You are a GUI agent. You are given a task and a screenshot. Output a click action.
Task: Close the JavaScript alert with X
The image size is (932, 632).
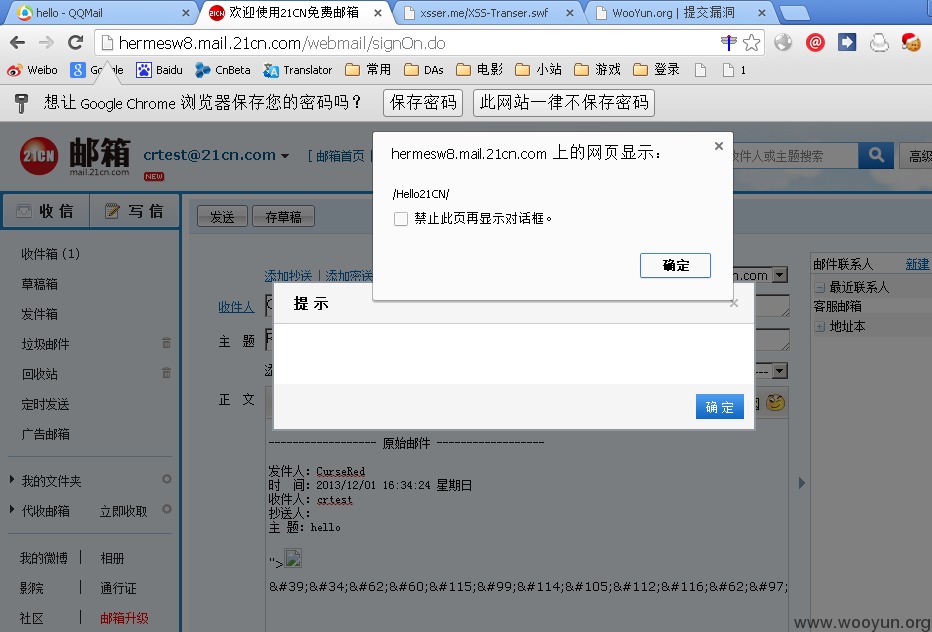tap(719, 146)
